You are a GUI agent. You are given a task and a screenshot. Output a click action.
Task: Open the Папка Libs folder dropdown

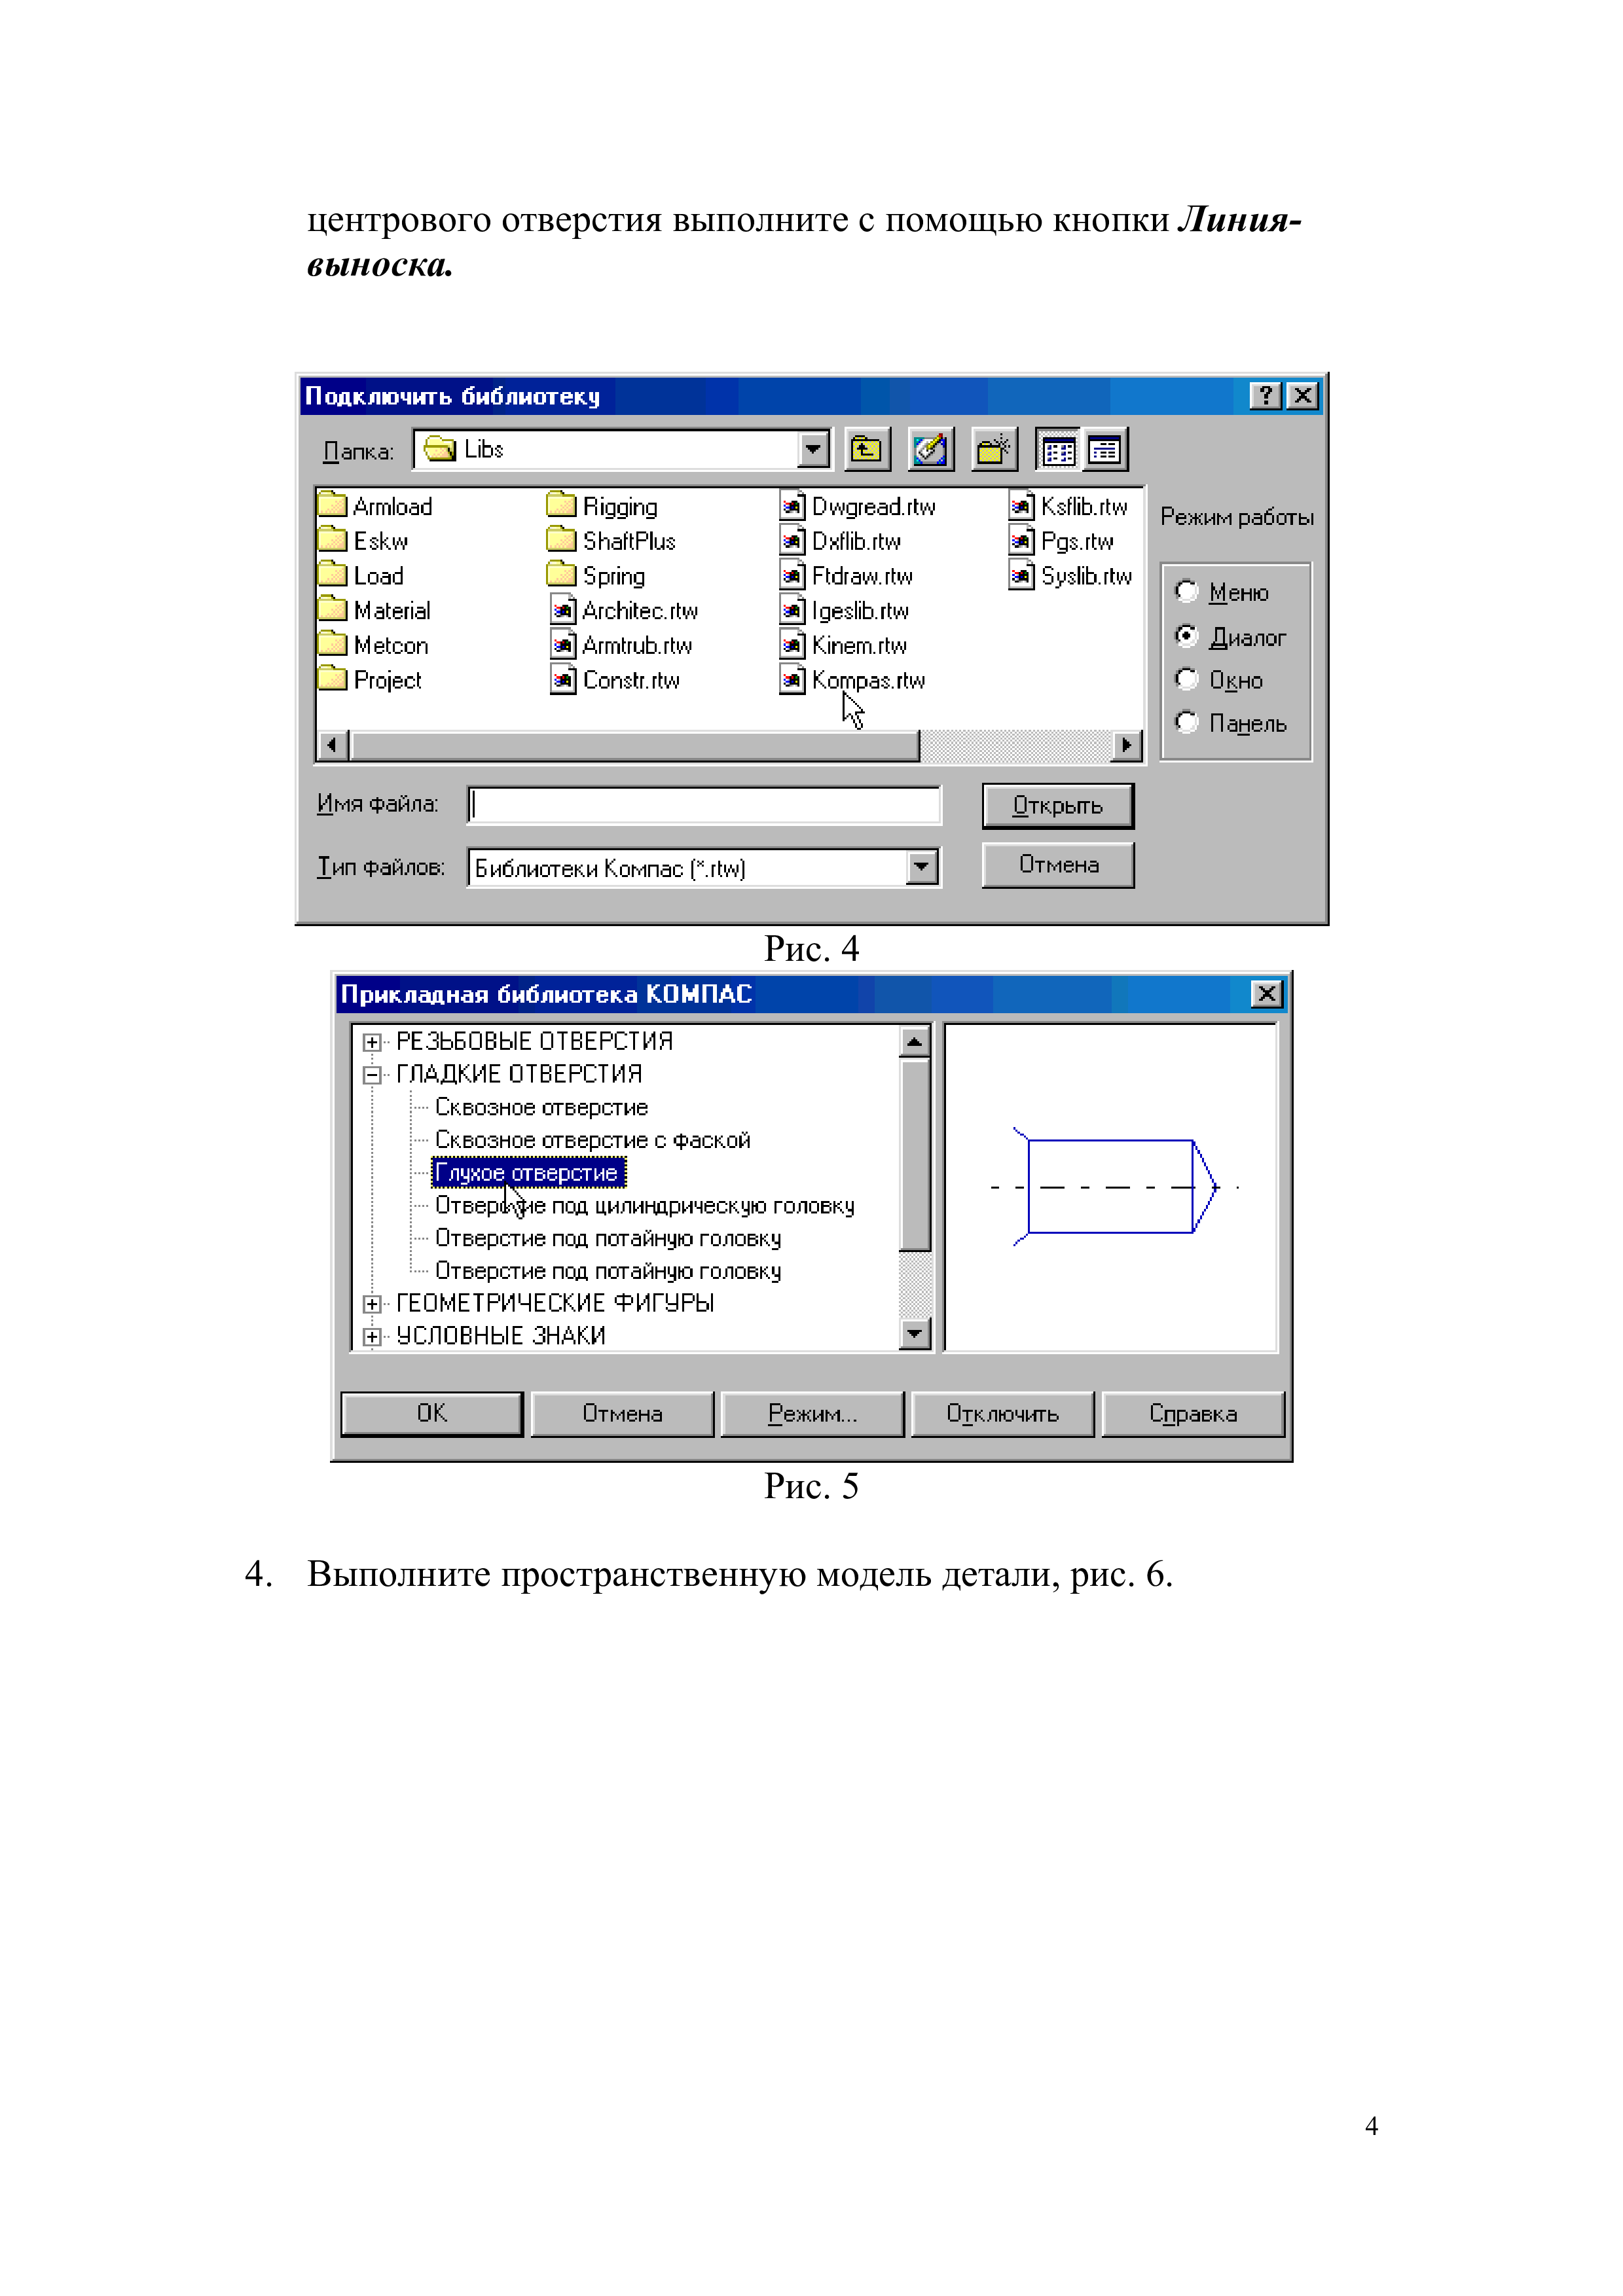point(814,450)
